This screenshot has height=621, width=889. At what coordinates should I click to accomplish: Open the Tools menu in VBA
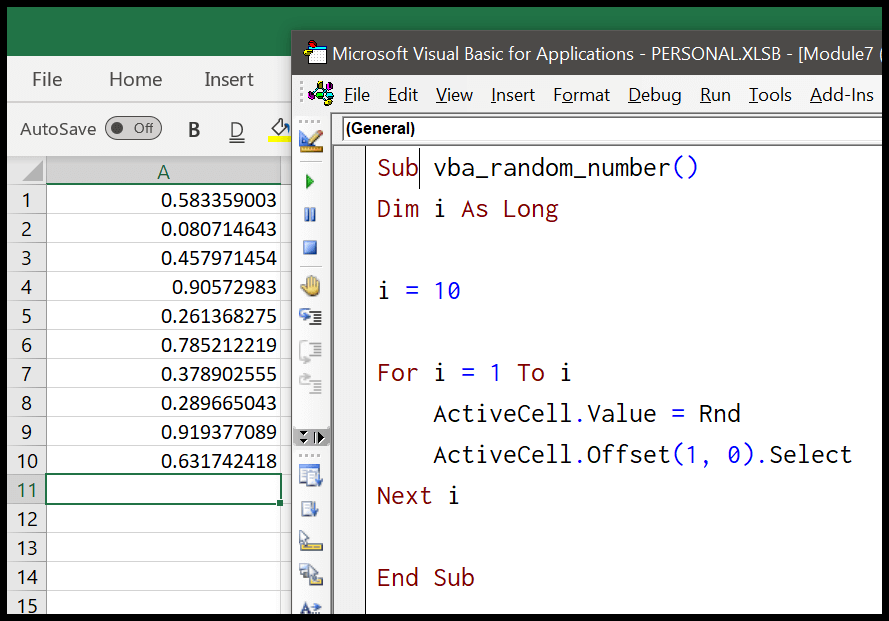coord(770,95)
